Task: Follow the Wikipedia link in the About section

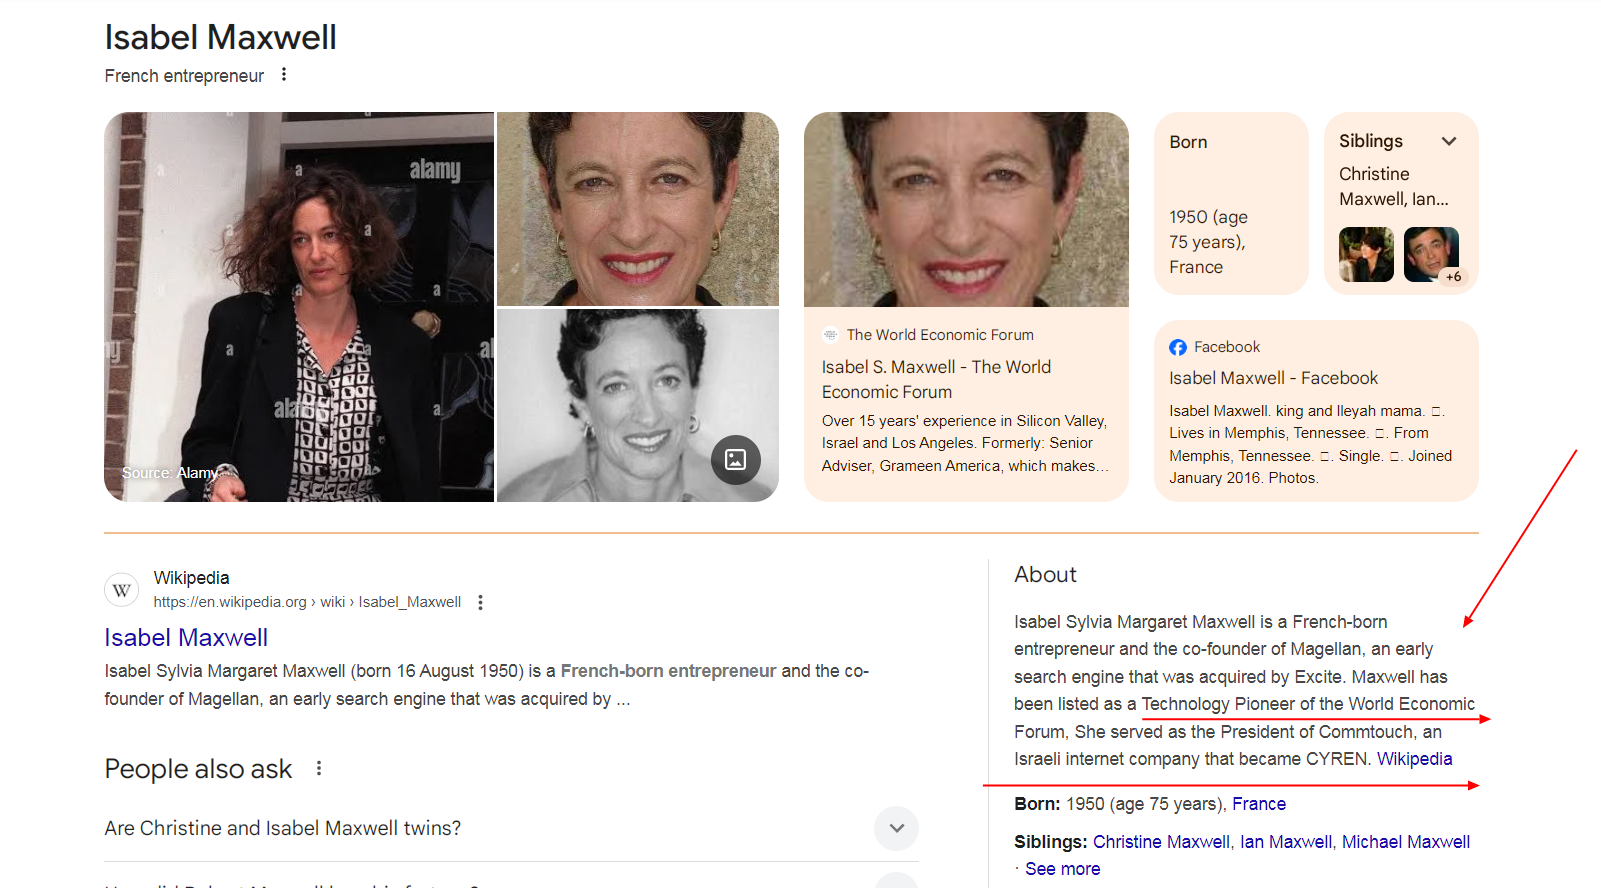Action: (1414, 759)
